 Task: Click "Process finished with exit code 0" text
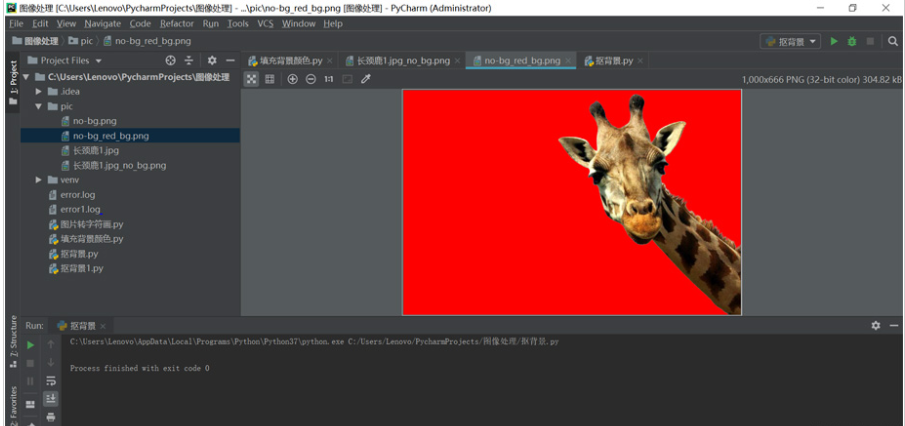pyautogui.click(x=140, y=368)
